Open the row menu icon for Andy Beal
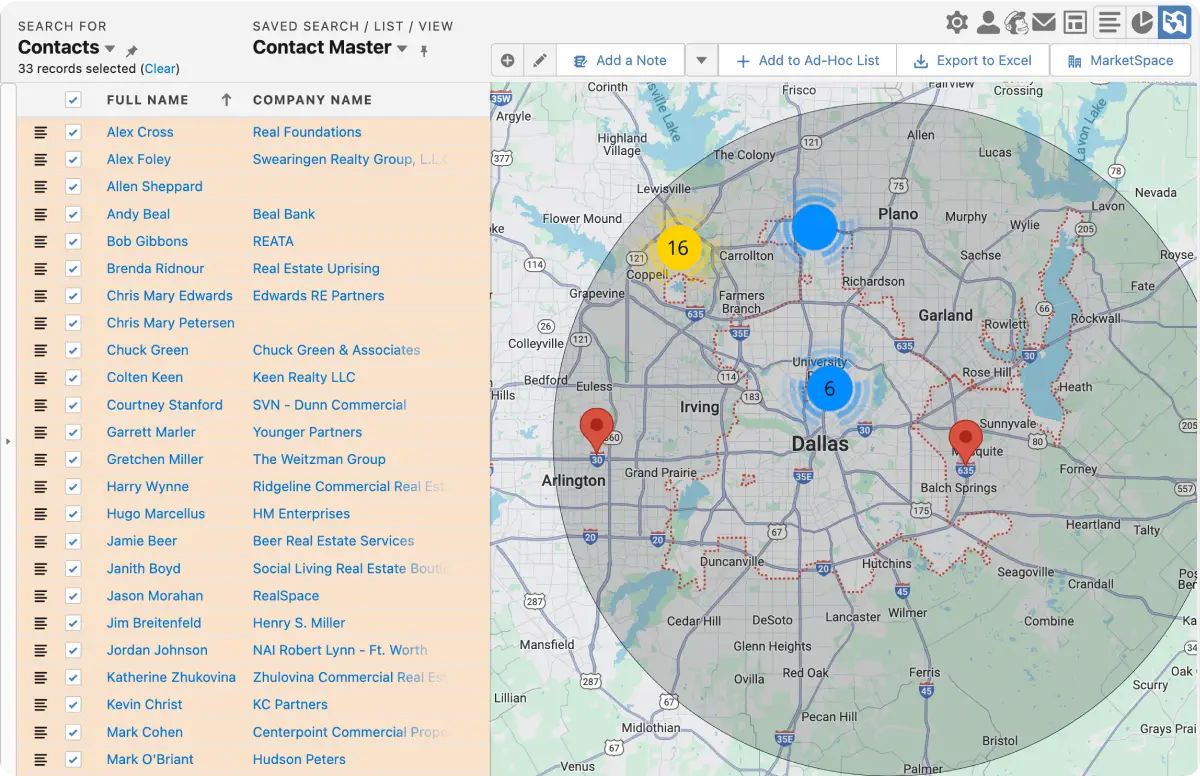 41,214
